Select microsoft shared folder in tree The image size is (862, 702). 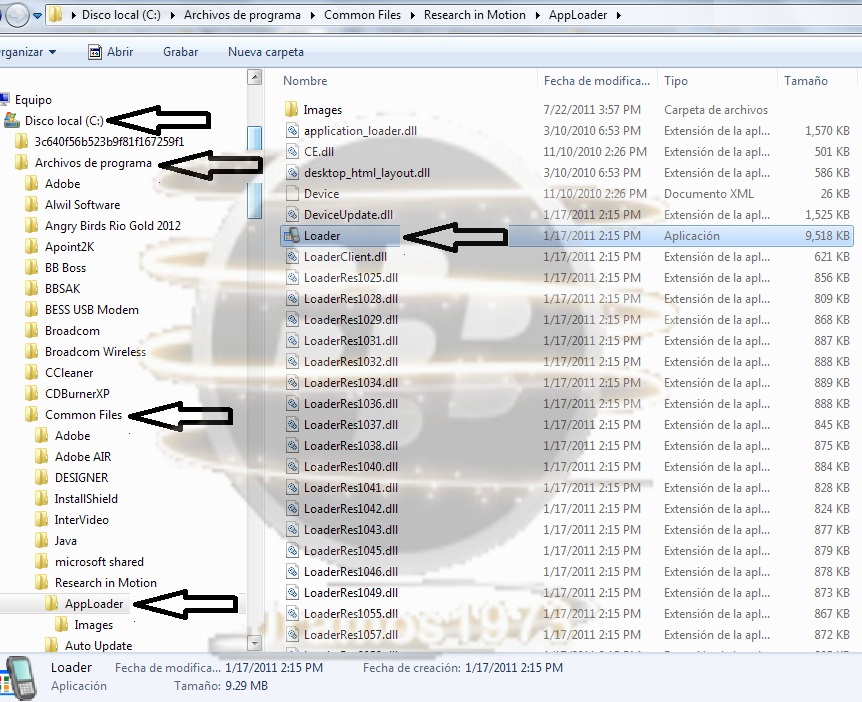(99, 562)
